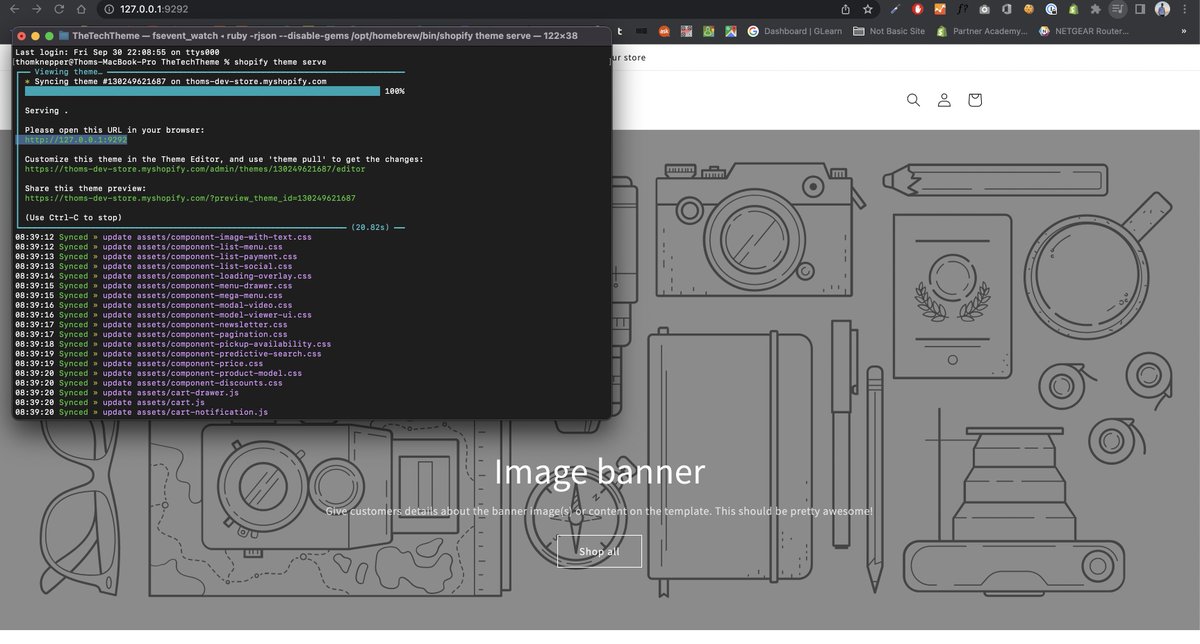The image size is (1200, 644).
Task: Open the Chrome profile avatar
Action: [1162, 9]
